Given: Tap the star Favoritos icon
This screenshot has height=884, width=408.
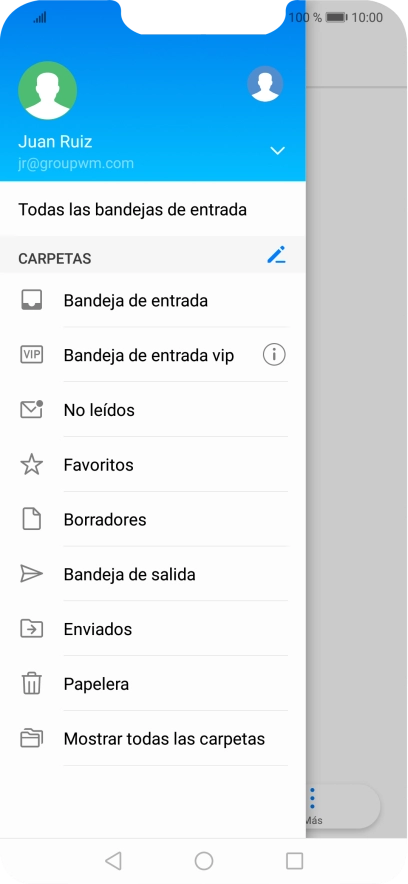Looking at the screenshot, I should click(x=32, y=465).
